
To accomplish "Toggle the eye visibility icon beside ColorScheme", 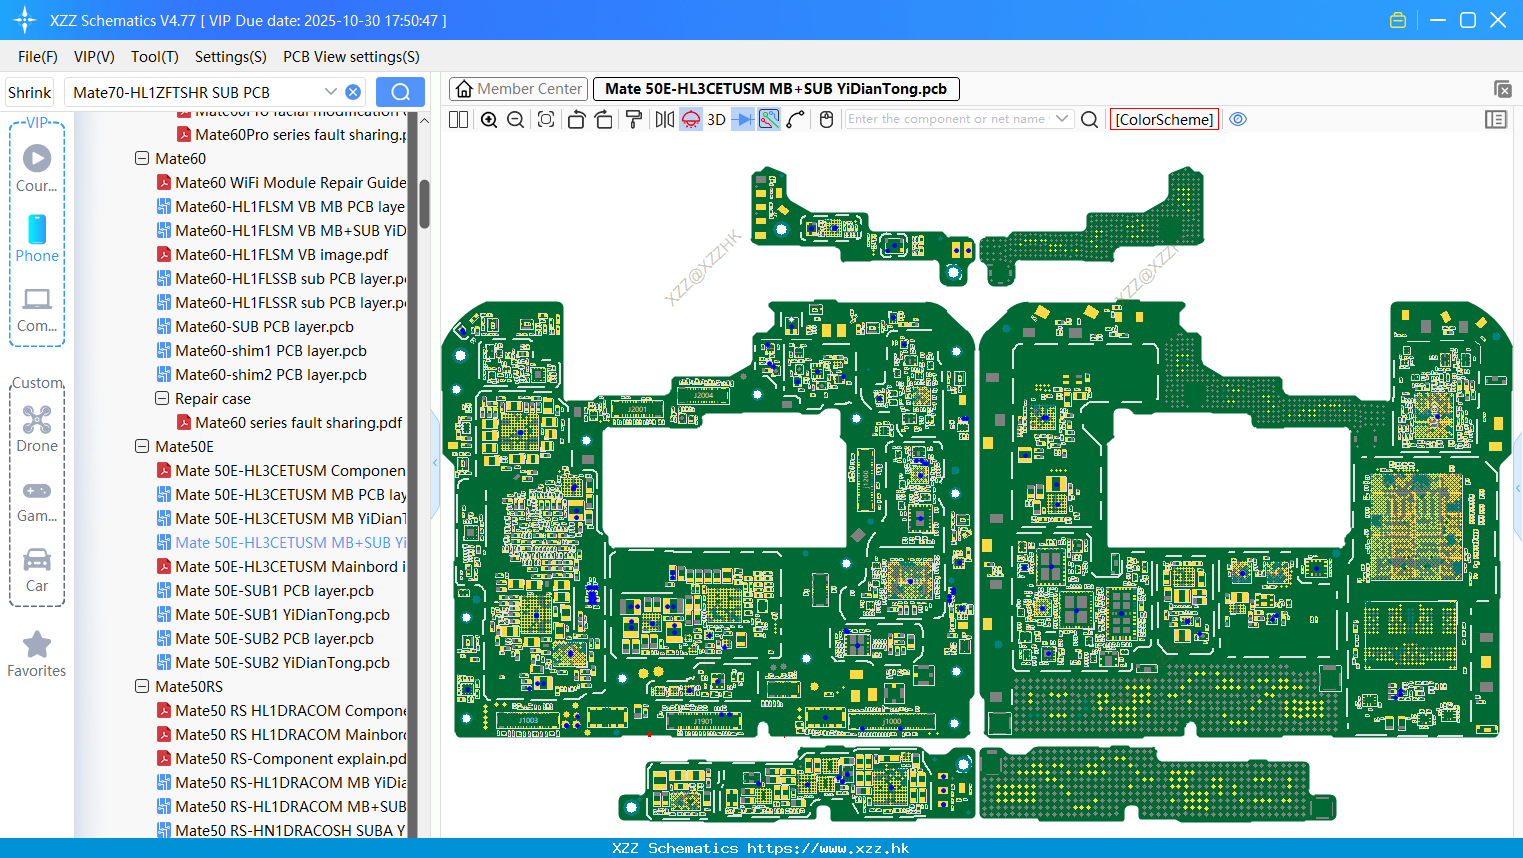I will point(1238,119).
